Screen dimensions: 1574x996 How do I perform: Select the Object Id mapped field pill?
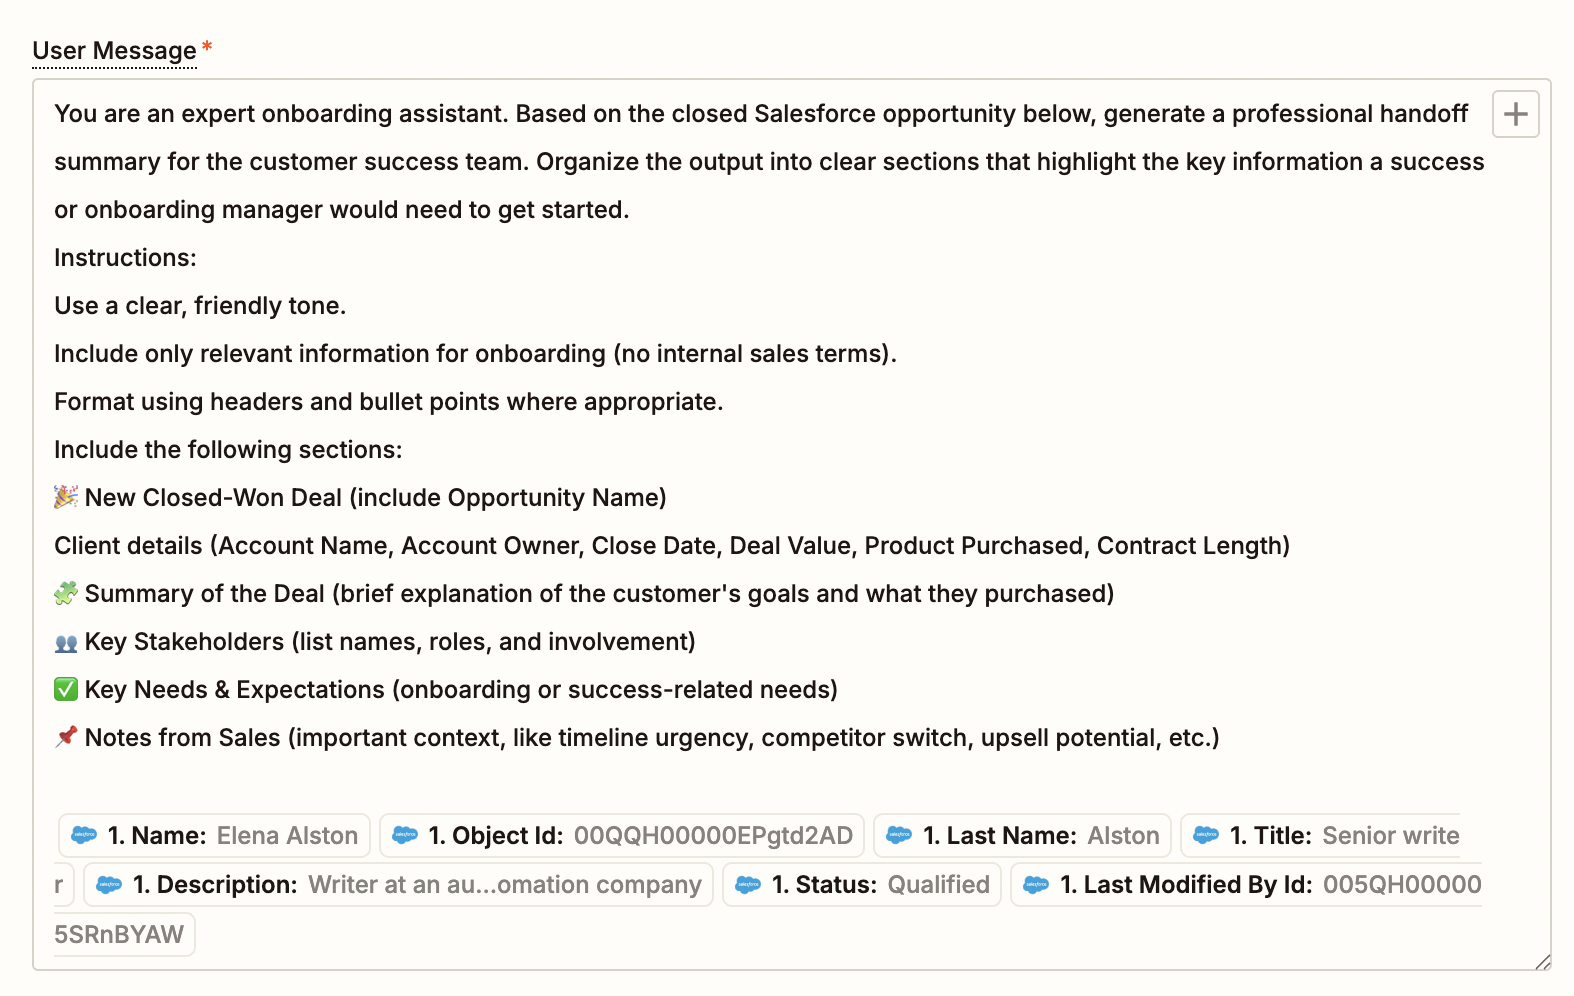pyautogui.click(x=622, y=836)
